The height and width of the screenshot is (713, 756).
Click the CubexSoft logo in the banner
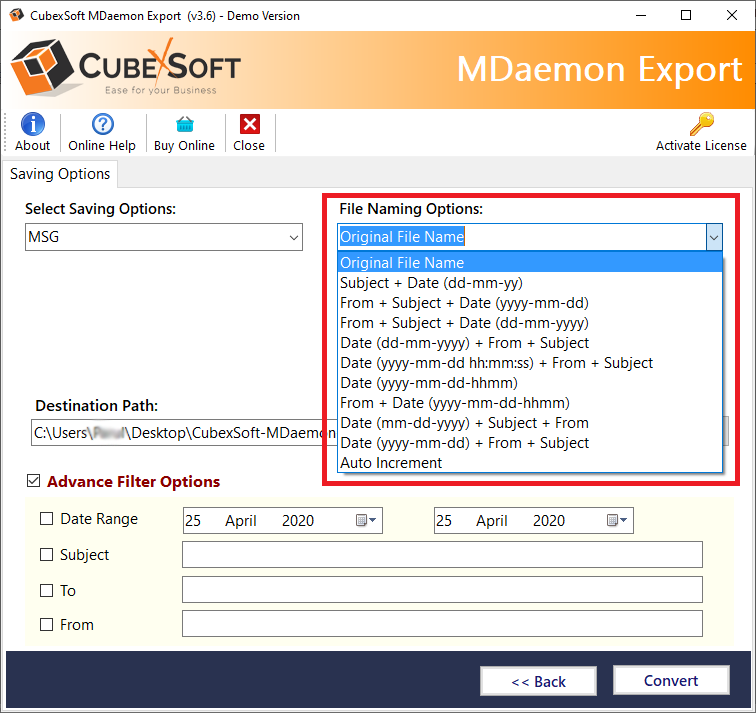coord(126,67)
